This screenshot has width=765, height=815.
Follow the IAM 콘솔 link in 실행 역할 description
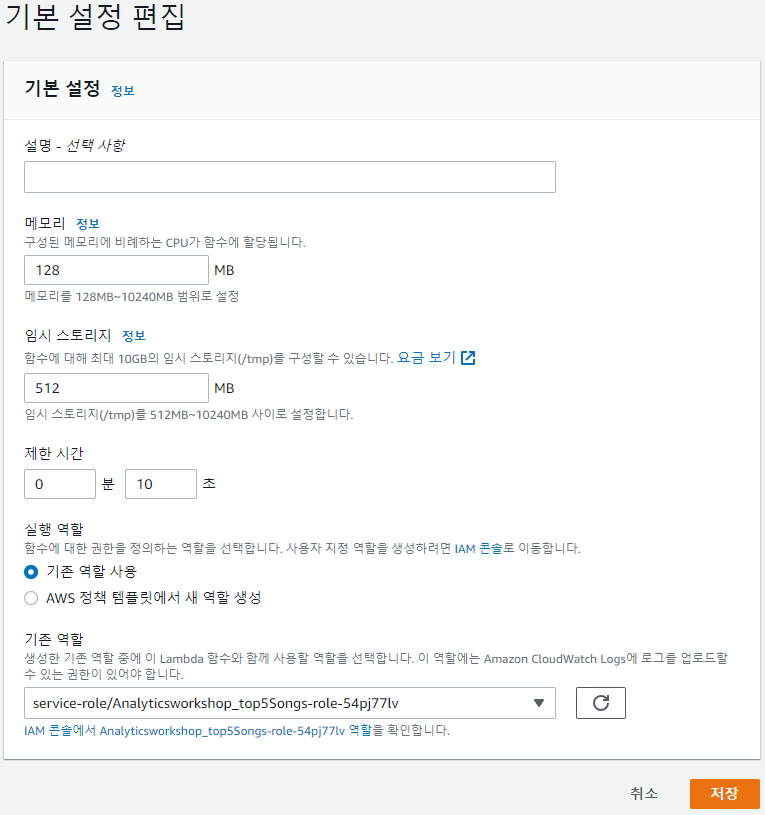coord(478,548)
